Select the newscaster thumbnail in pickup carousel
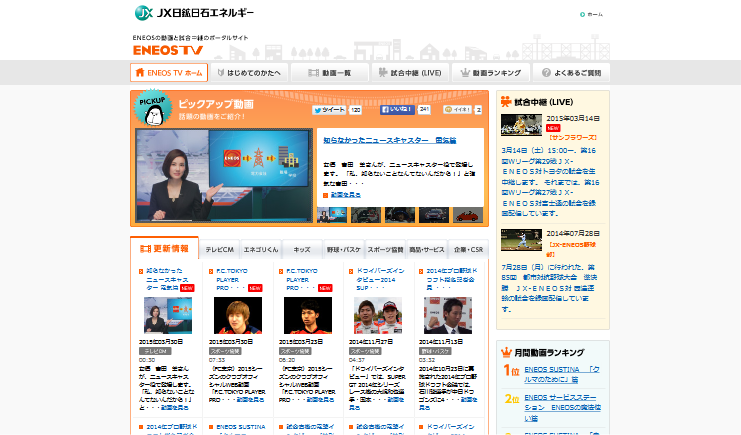The width and height of the screenshot is (741, 435). 332,215
